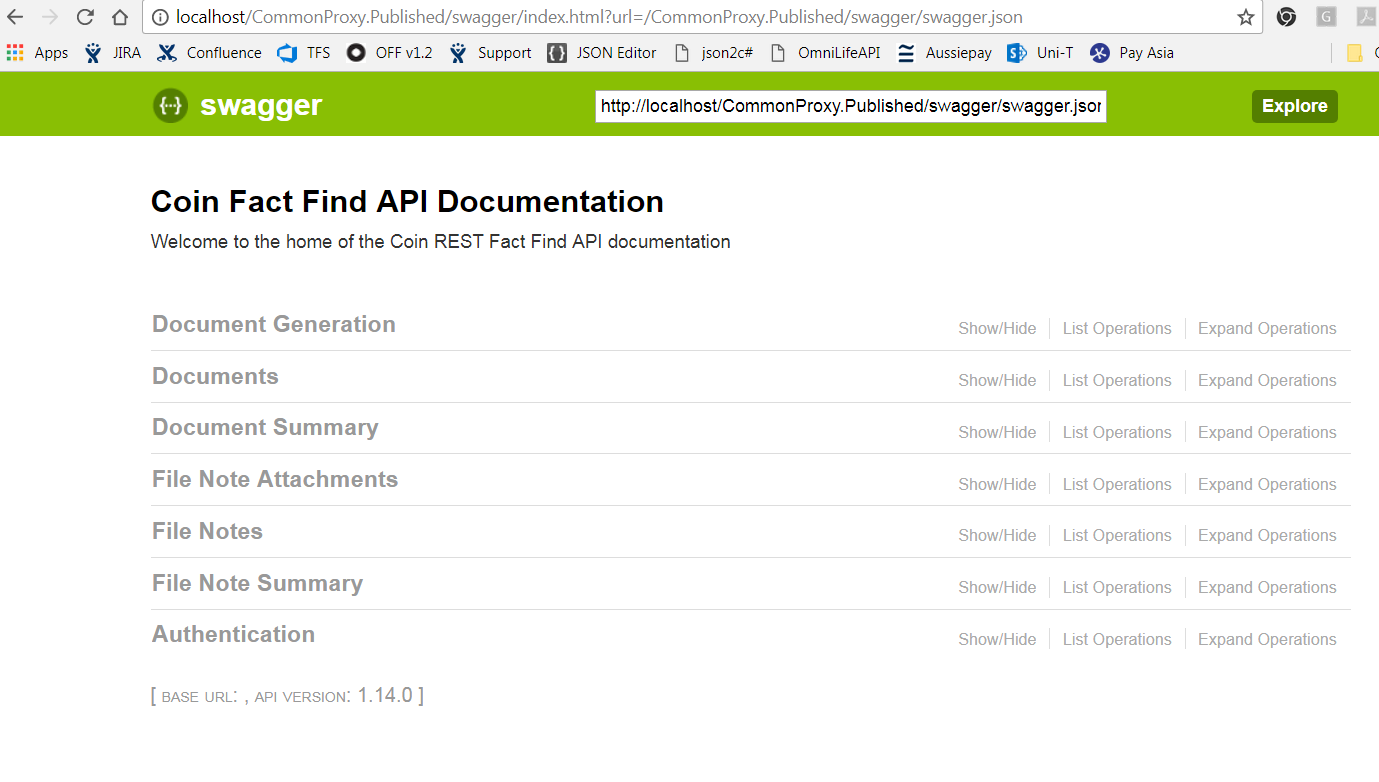Expand Operations for Authentication
Image resolution: width=1379 pixels, height=782 pixels.
pyautogui.click(x=1267, y=639)
